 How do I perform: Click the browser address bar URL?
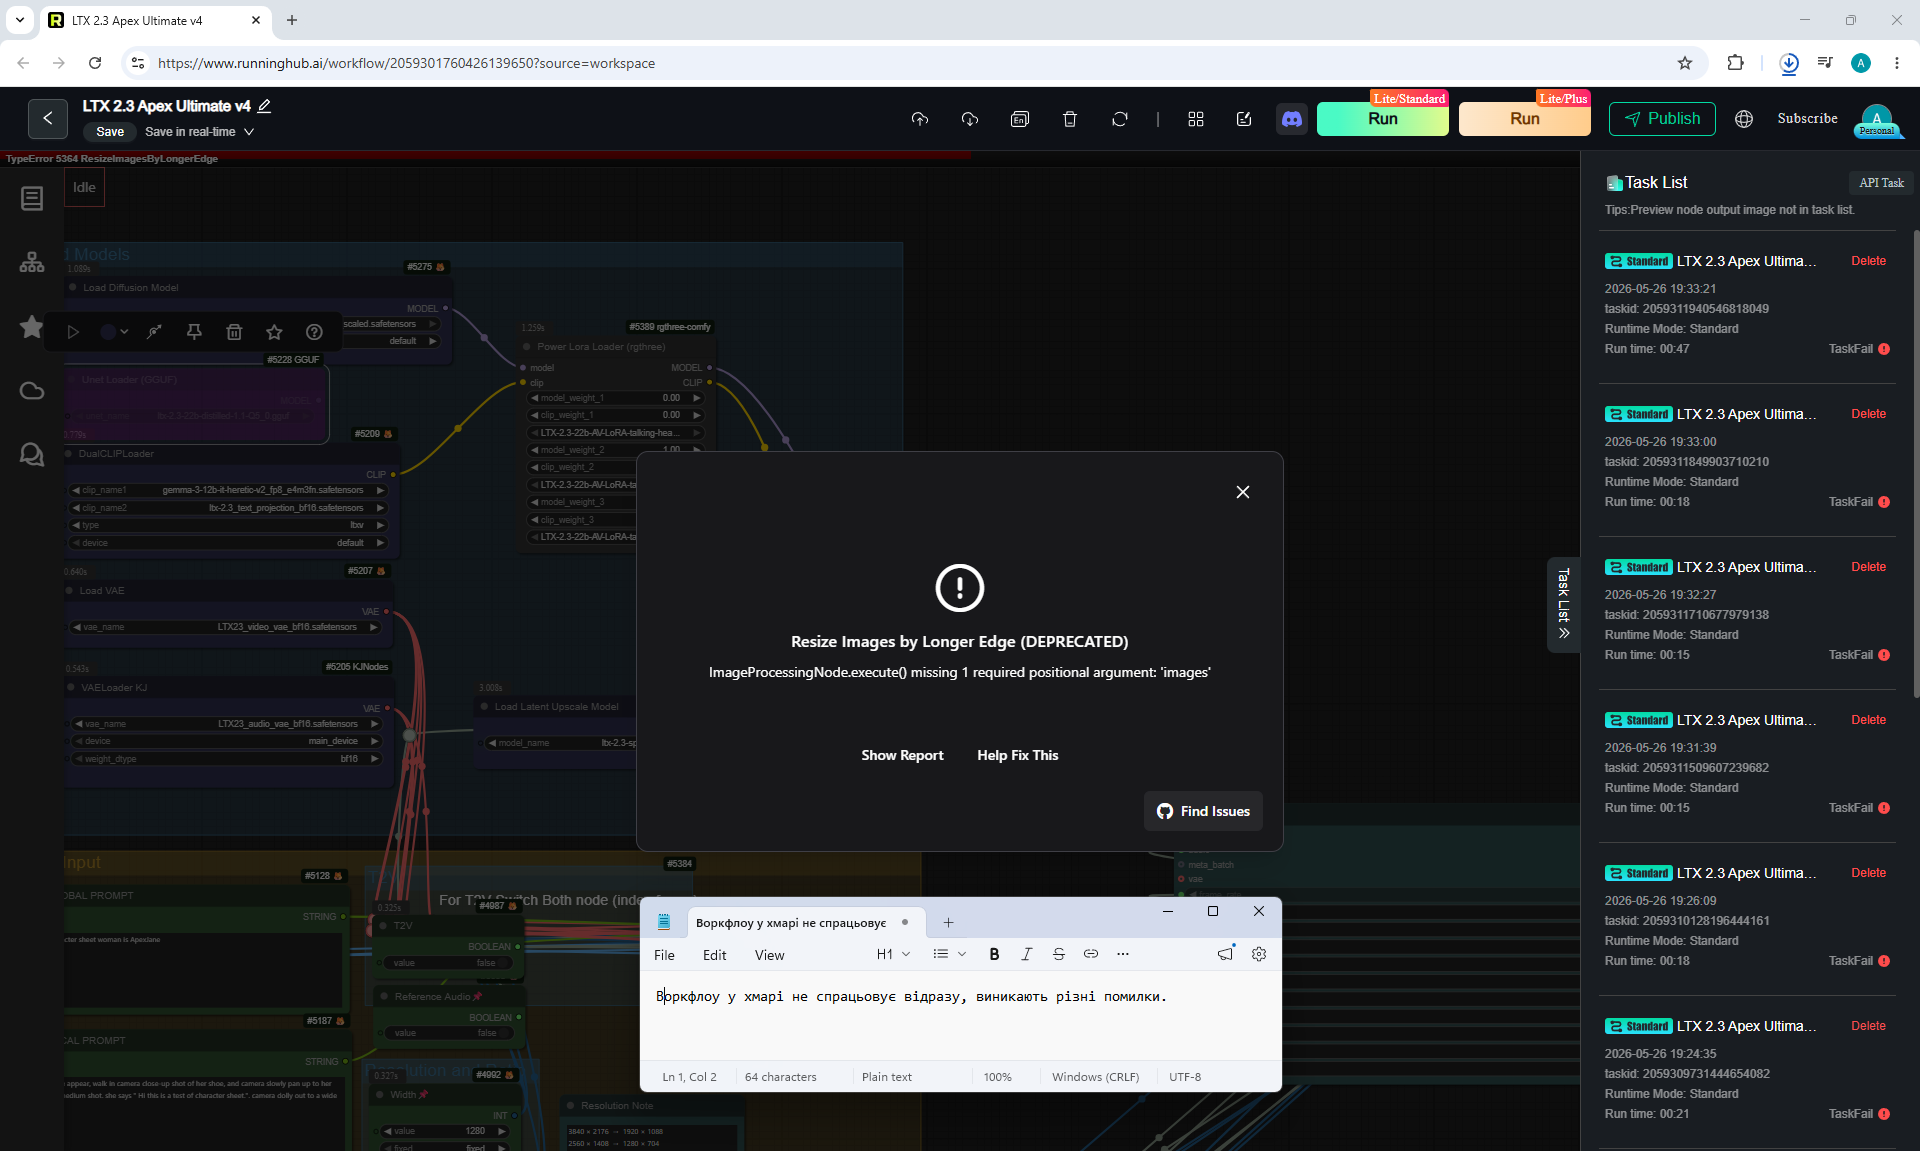click(406, 63)
